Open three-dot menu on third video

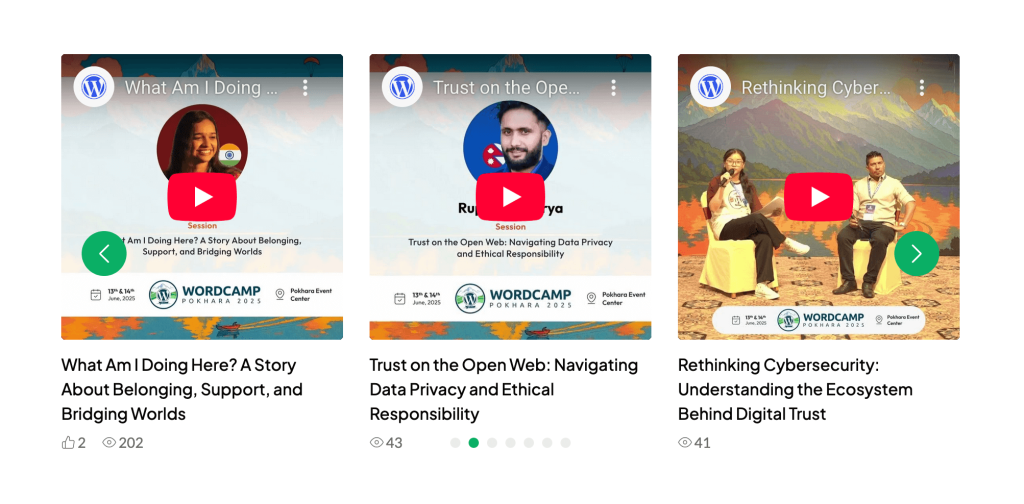pyautogui.click(x=921, y=87)
